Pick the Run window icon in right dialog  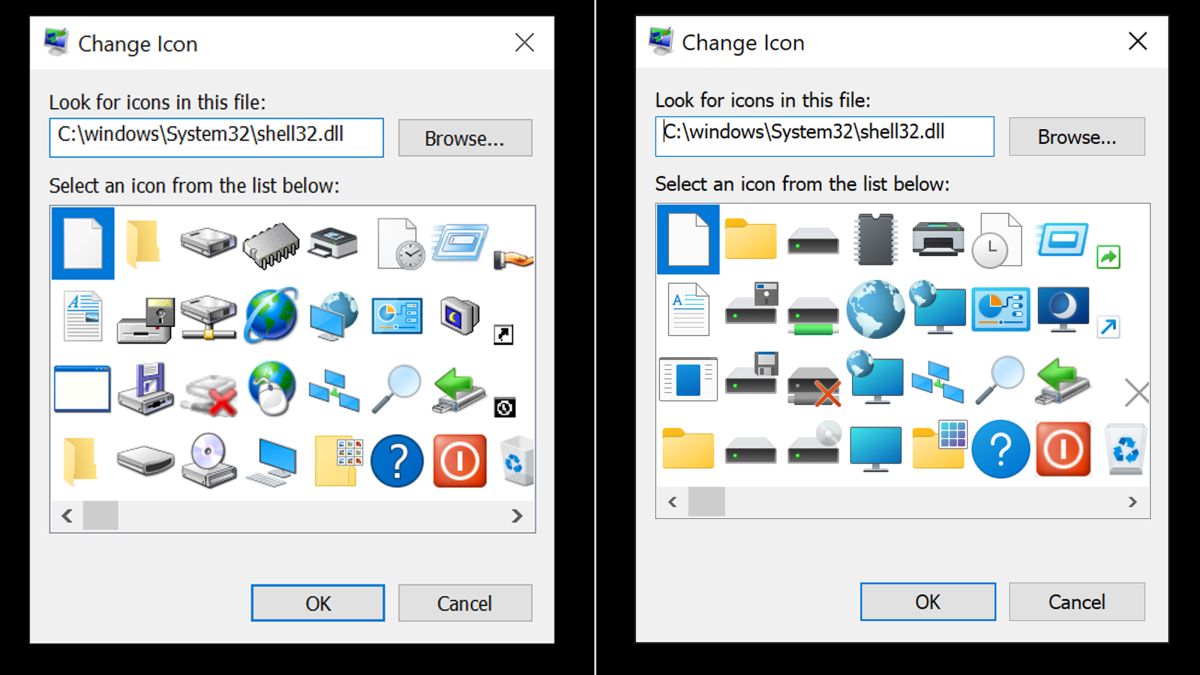pos(1061,238)
